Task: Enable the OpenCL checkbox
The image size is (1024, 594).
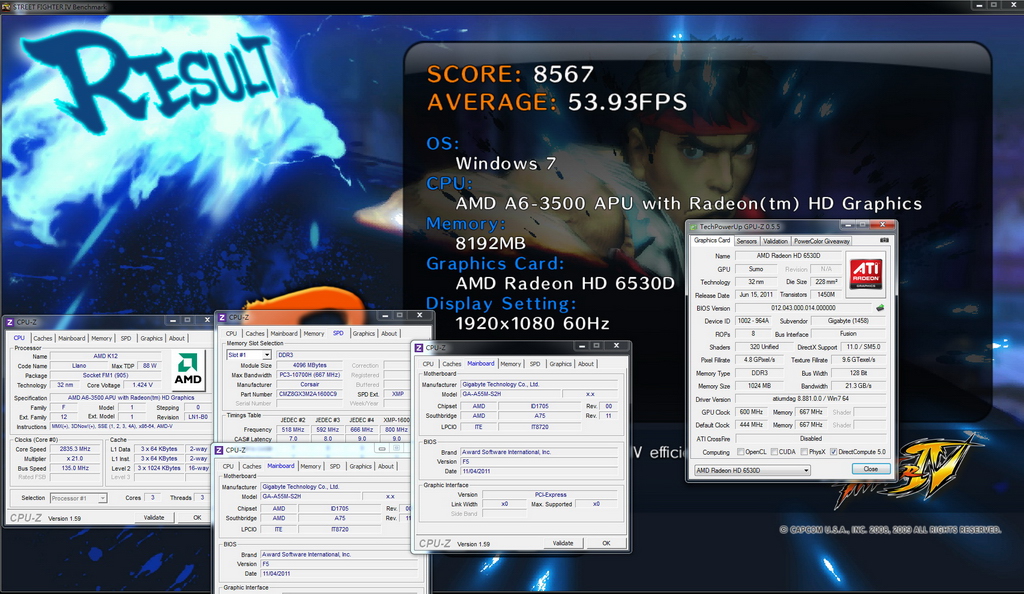Action: [740, 452]
